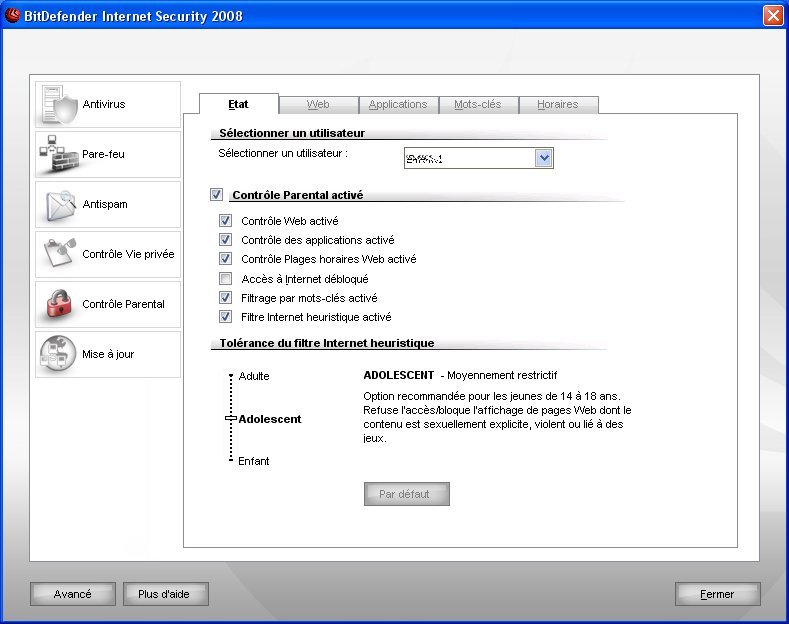Click the Adulte slider label
This screenshot has width=789, height=624.
pos(254,376)
